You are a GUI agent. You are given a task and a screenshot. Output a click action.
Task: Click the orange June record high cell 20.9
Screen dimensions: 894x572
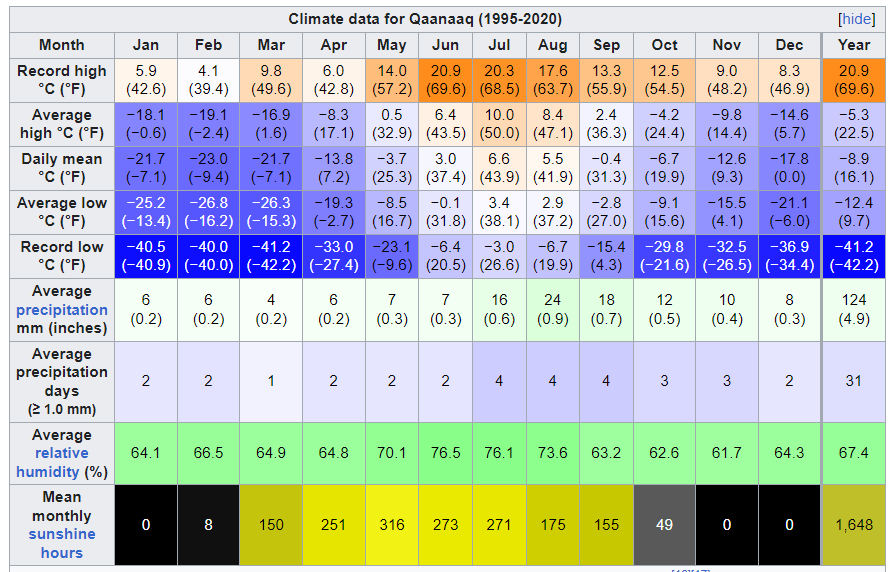pos(445,80)
